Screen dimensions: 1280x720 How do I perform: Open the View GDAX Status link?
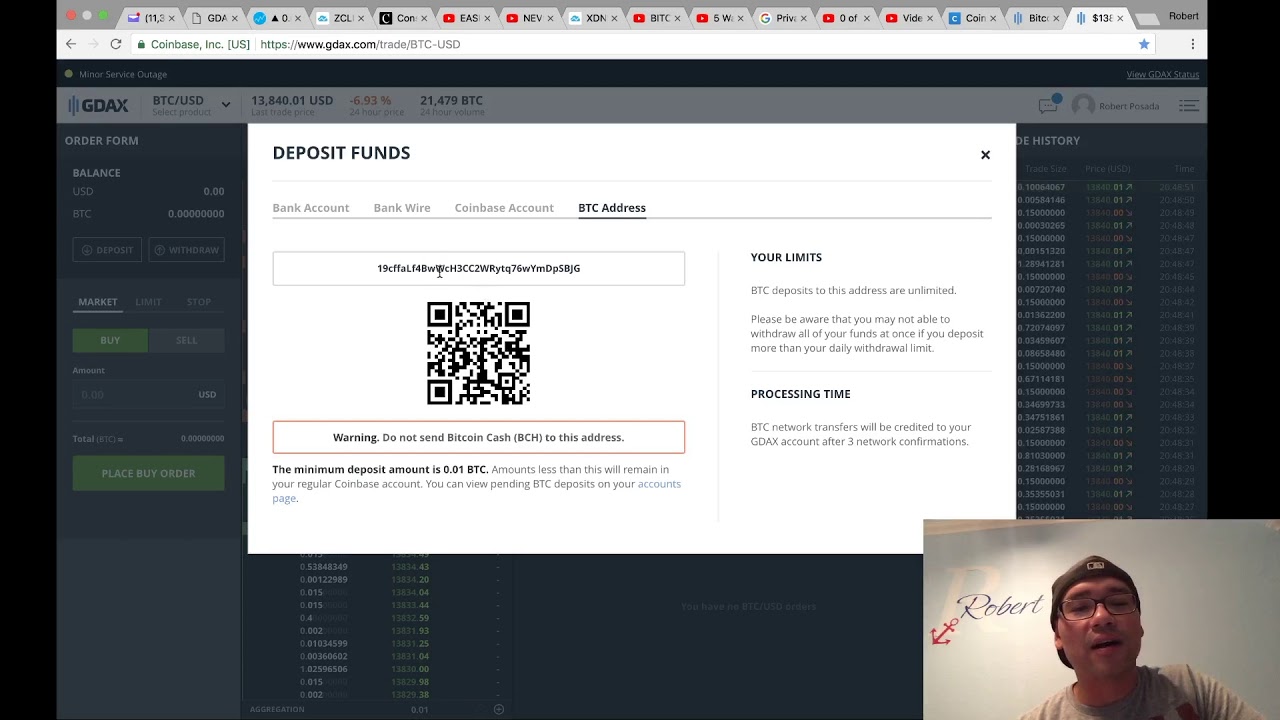pos(1162,74)
